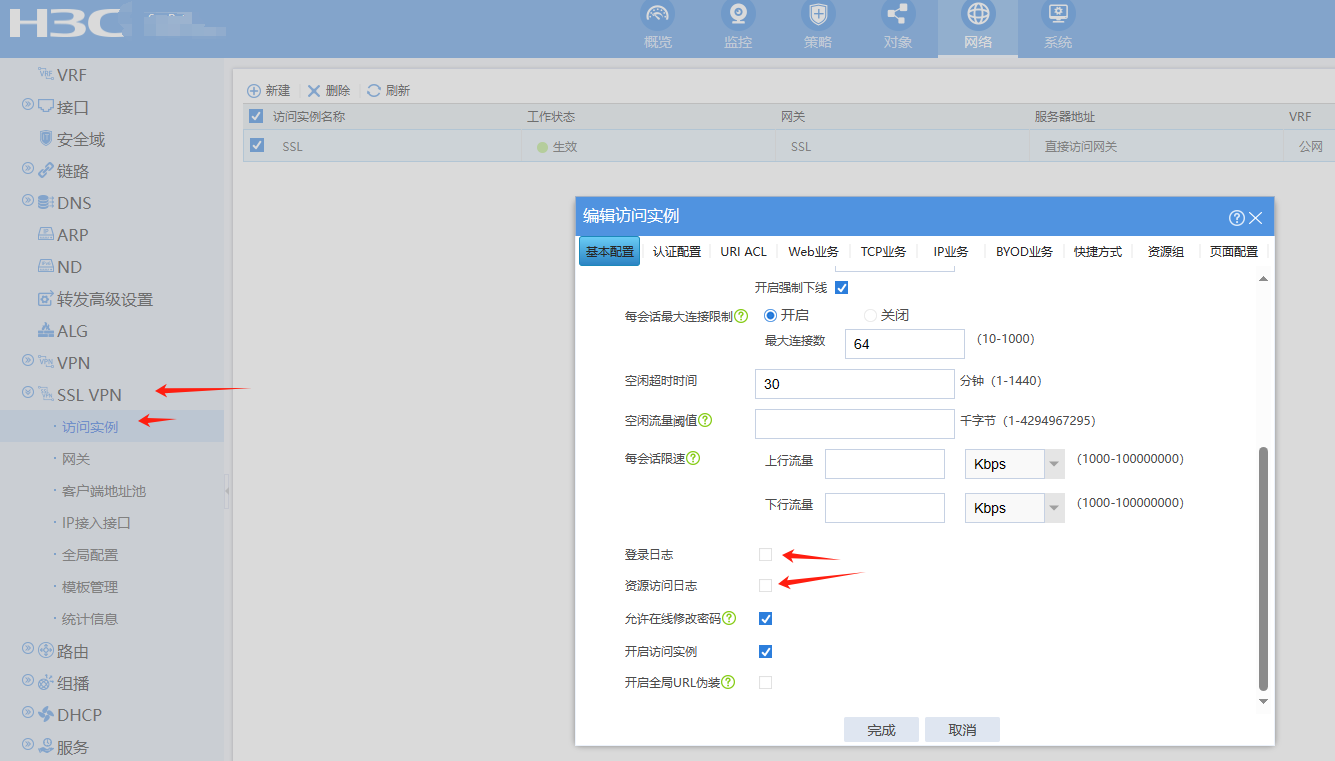Expand the 组播 tree node

pos(28,681)
